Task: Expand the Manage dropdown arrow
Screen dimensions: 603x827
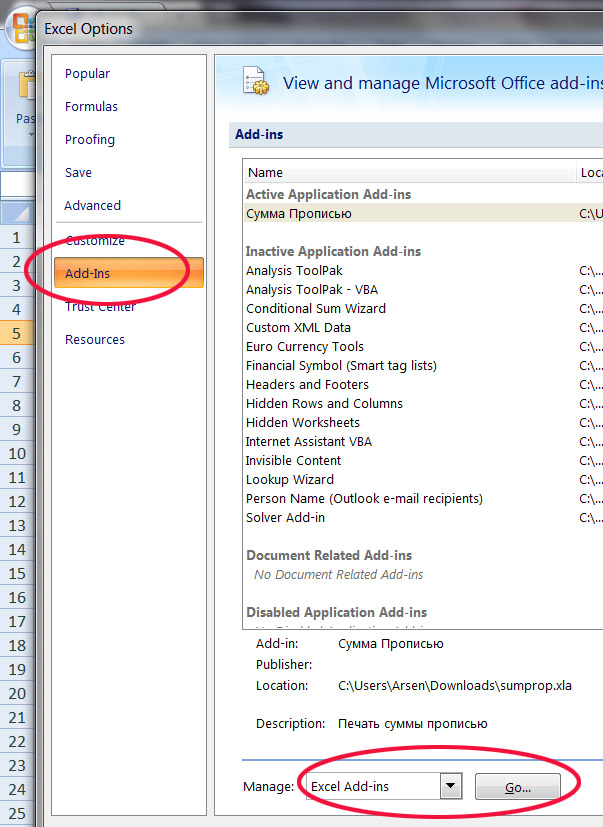Action: tap(451, 787)
